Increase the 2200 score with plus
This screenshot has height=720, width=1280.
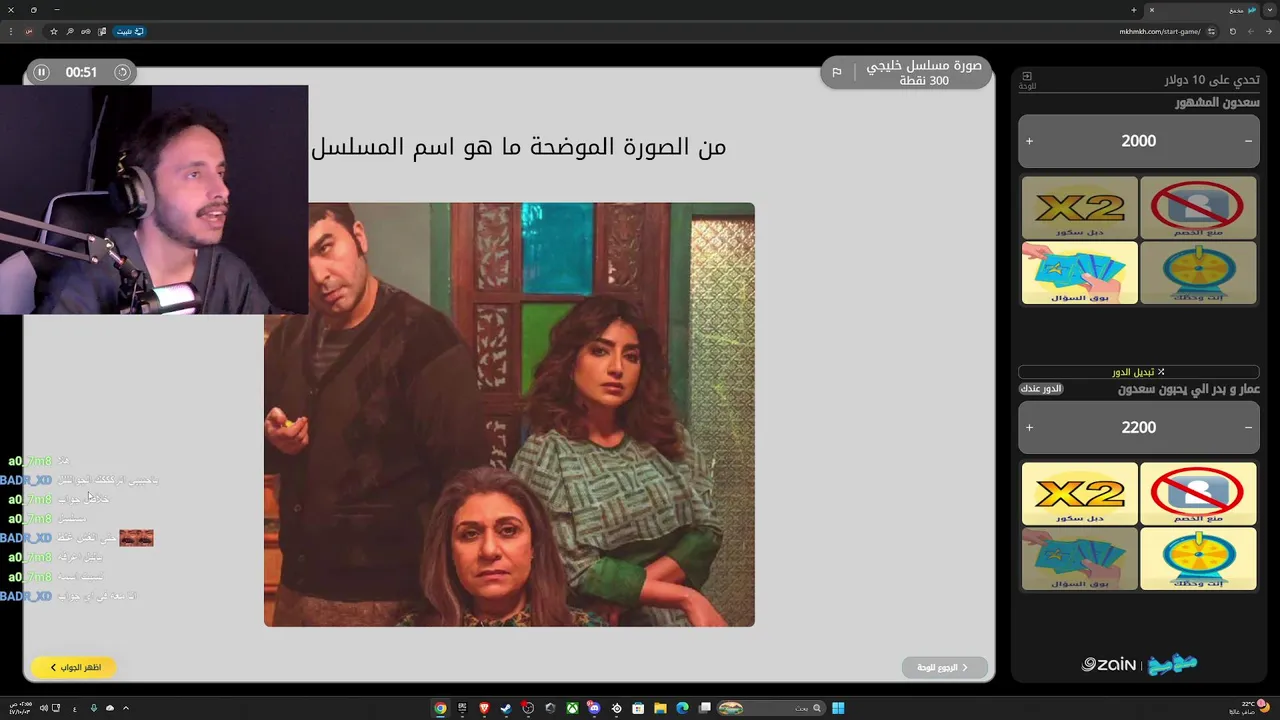1029,427
